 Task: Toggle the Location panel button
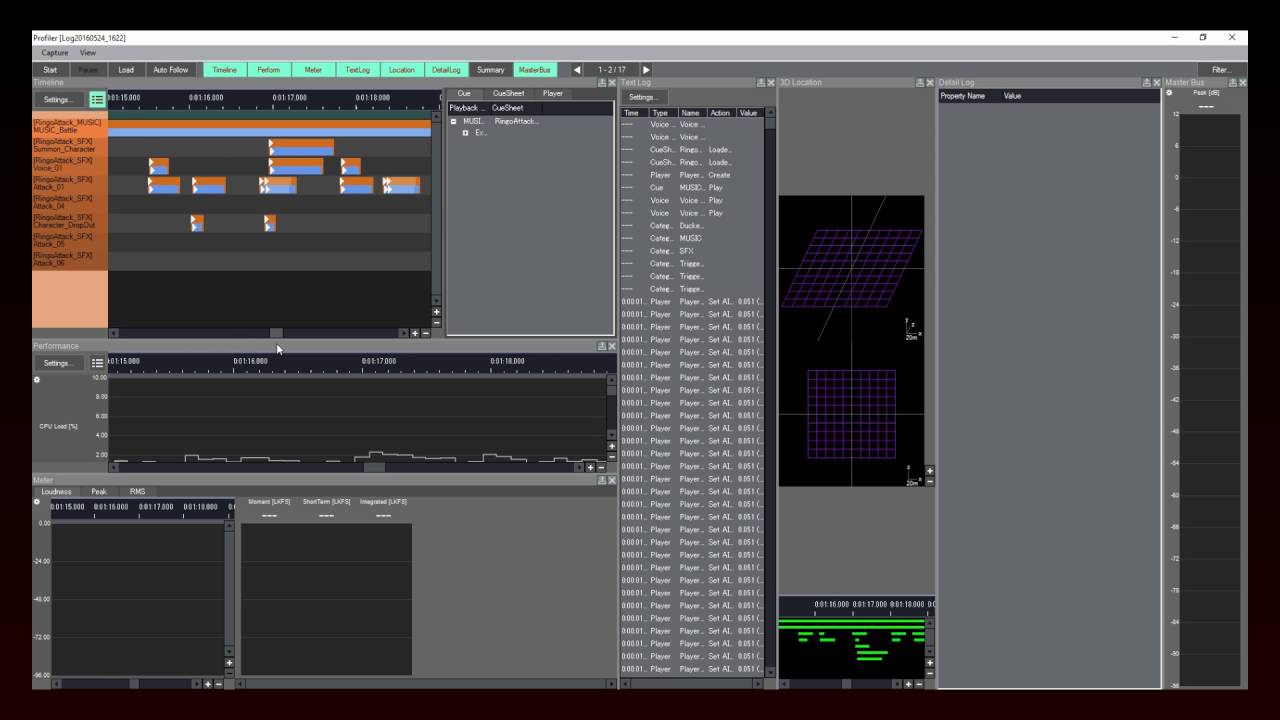401,70
